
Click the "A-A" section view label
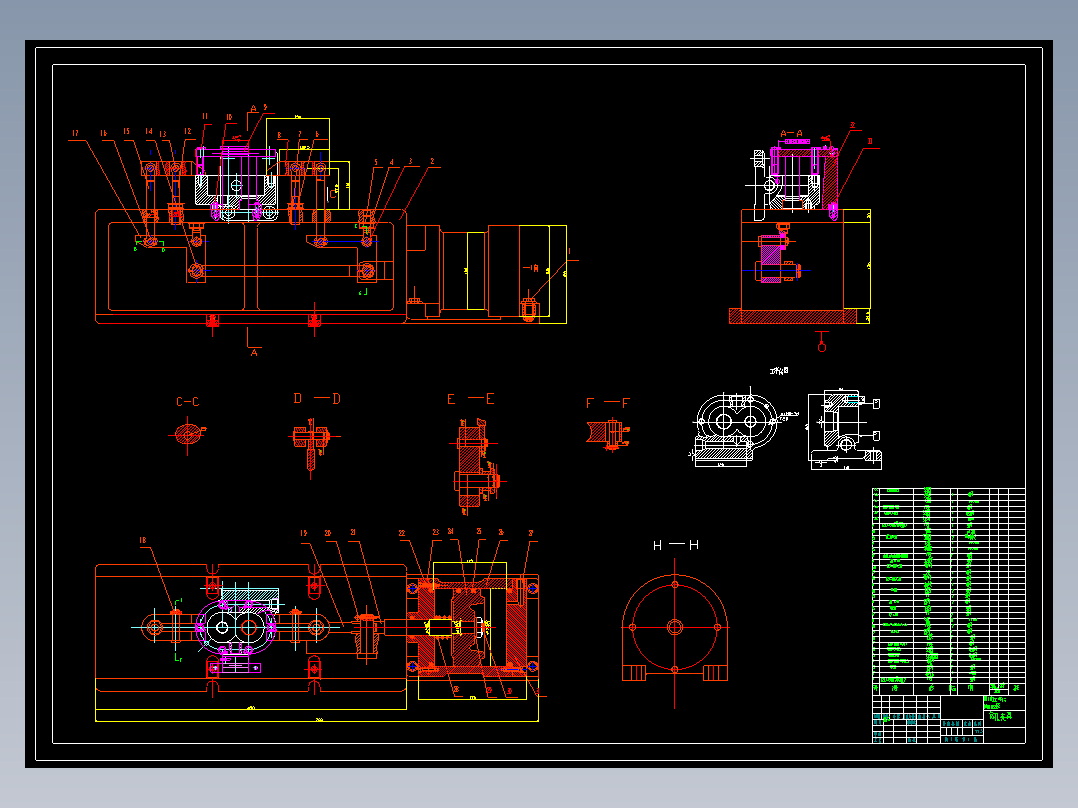791,133
